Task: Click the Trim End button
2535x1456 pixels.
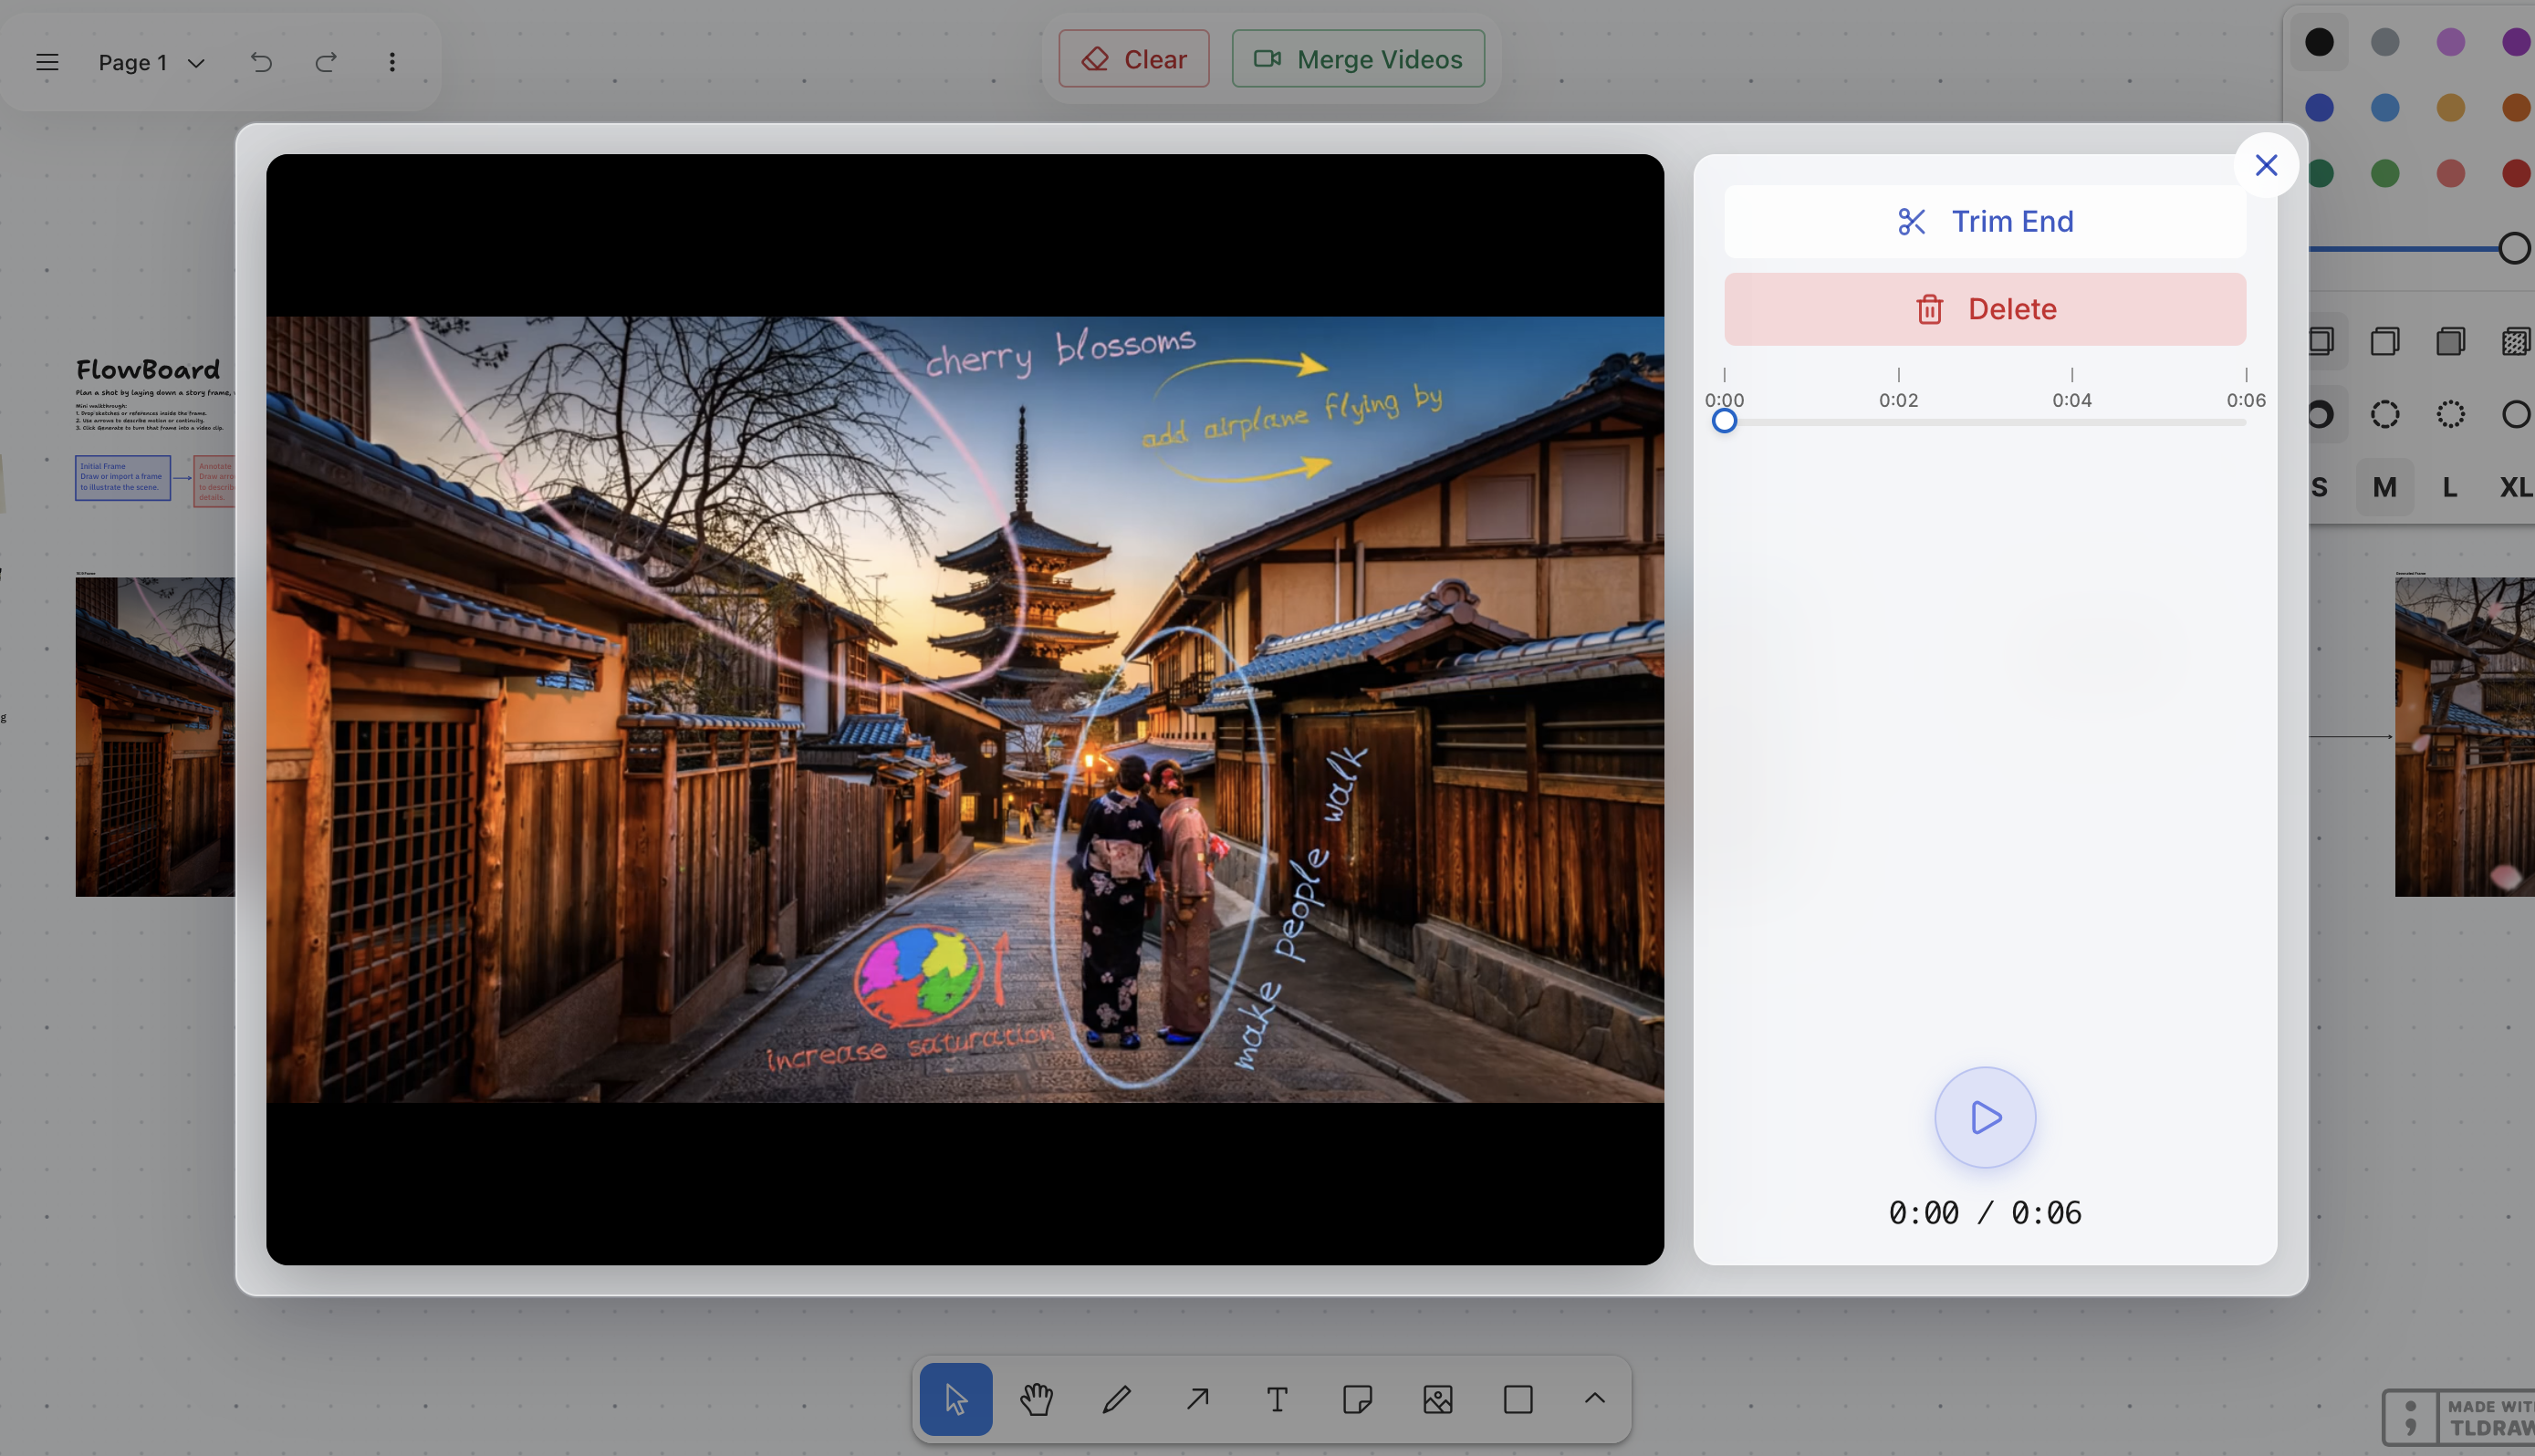Action: pyautogui.click(x=1984, y=221)
